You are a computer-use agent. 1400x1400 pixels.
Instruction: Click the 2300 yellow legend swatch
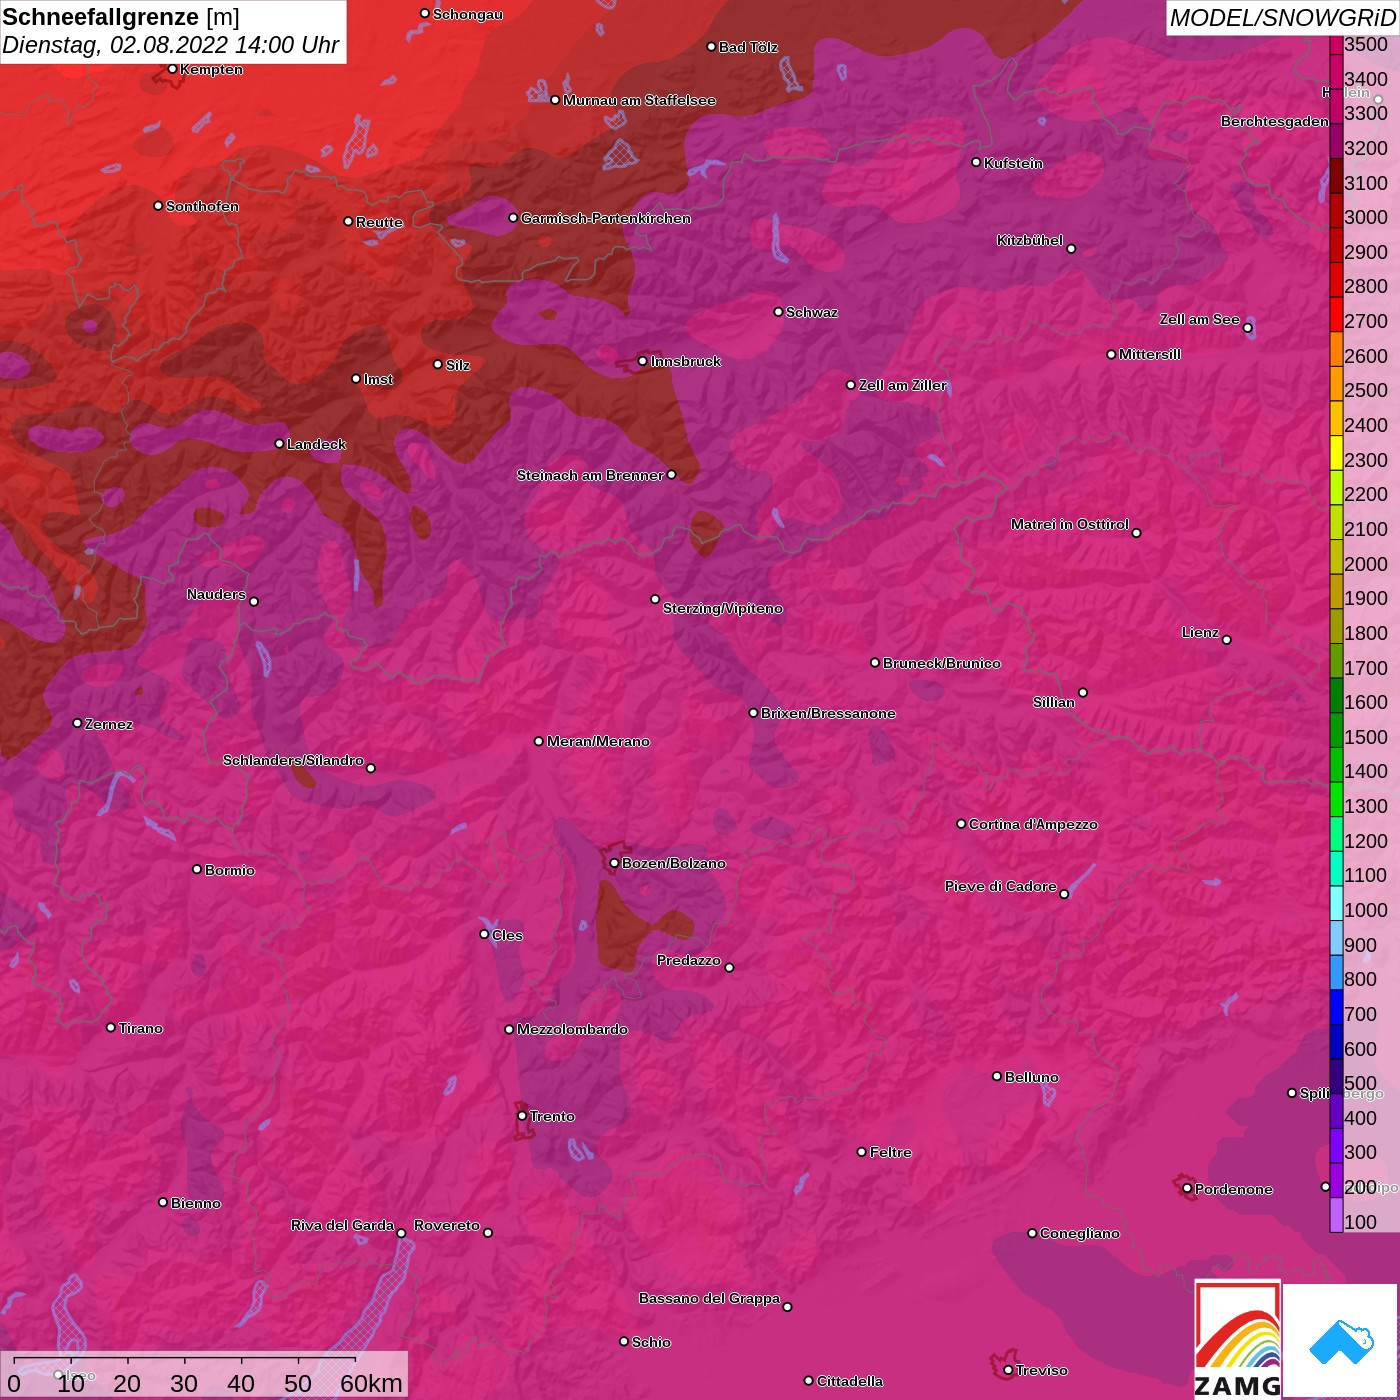coord(1336,452)
